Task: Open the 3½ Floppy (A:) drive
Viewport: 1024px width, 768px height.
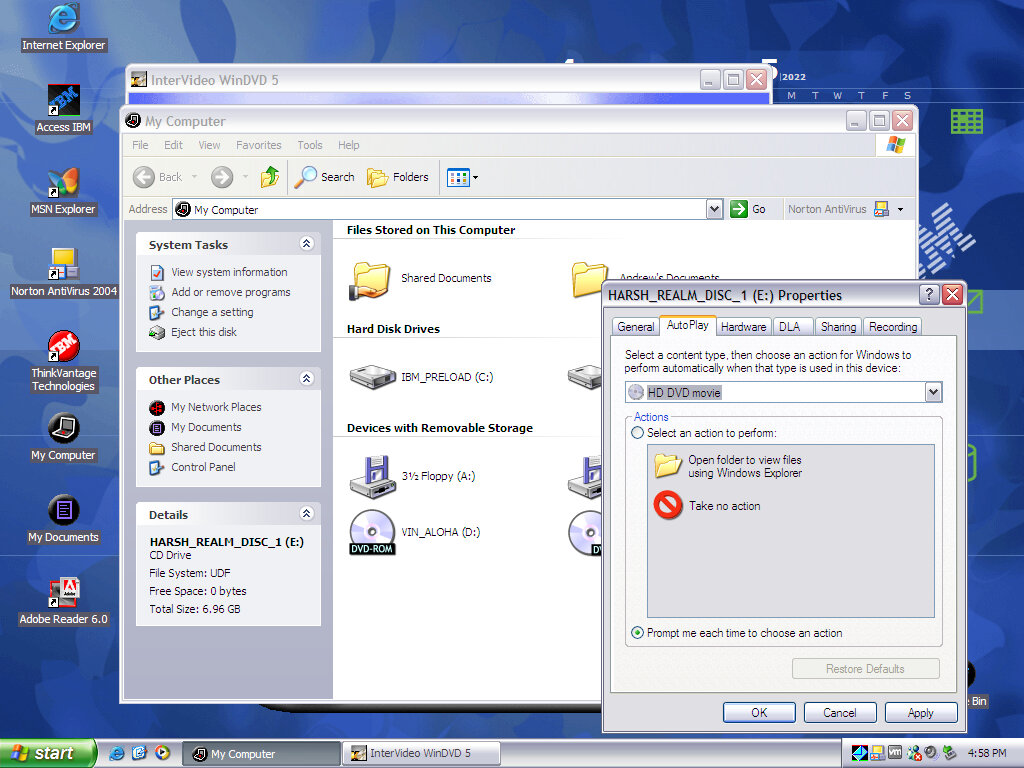Action: [x=372, y=476]
